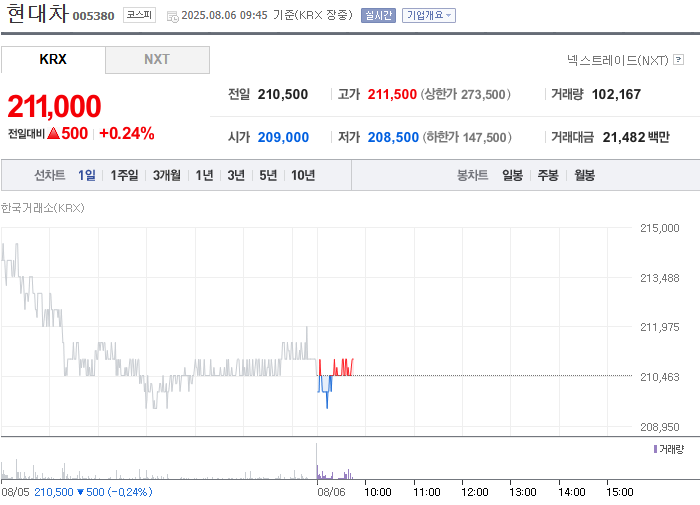Click the 10:00 time axis label

coord(378,492)
